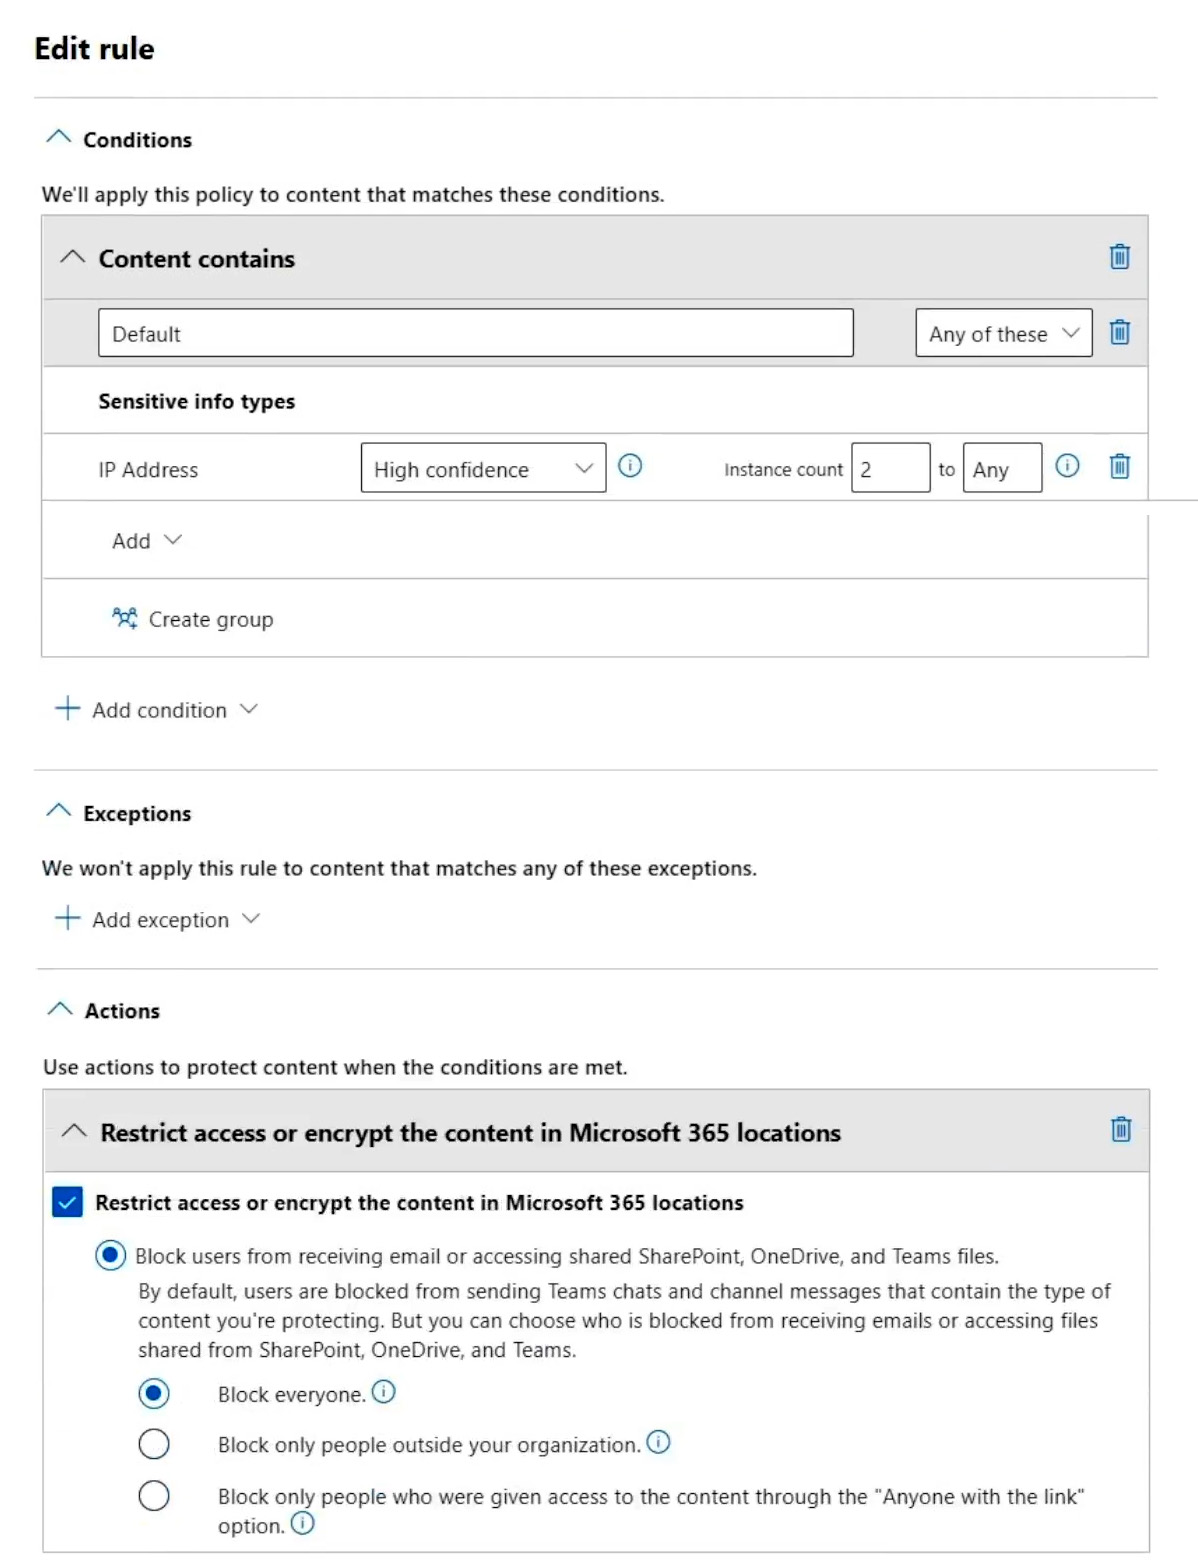The height and width of the screenshot is (1568, 1198).
Task: Collapse the Conditions section
Action: pyautogui.click(x=59, y=138)
